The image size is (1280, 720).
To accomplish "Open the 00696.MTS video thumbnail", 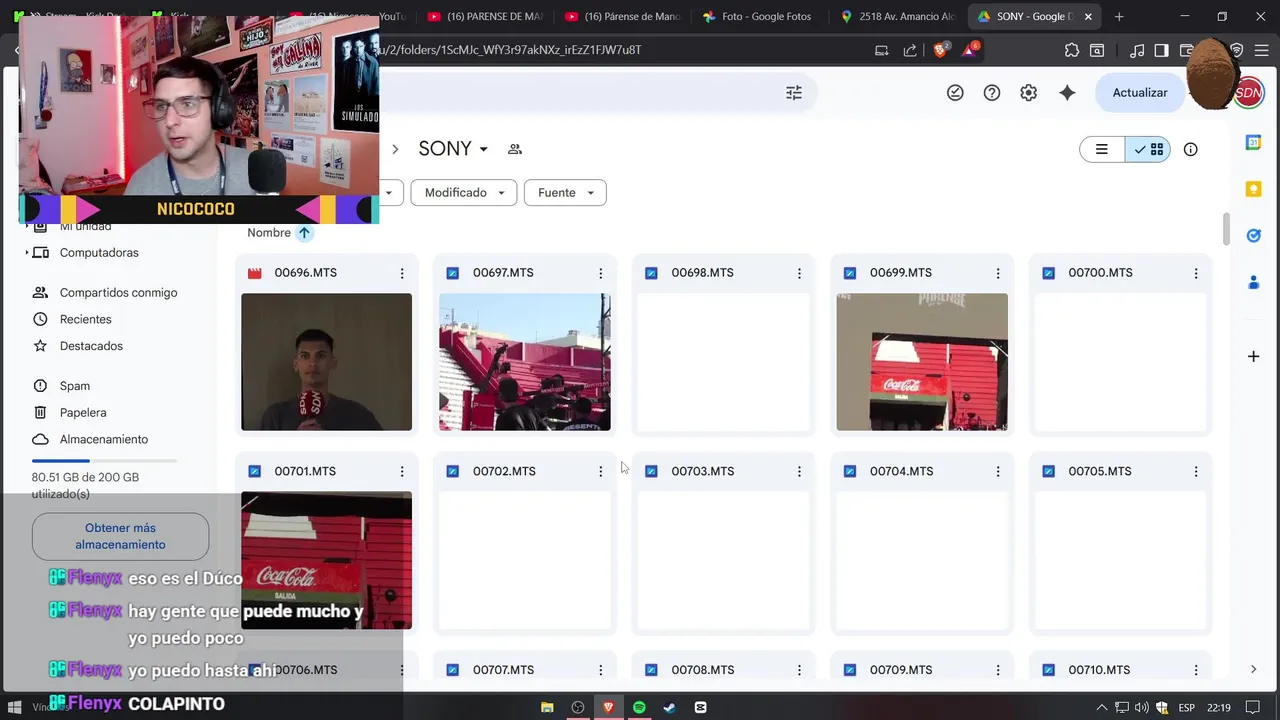I will (326, 362).
